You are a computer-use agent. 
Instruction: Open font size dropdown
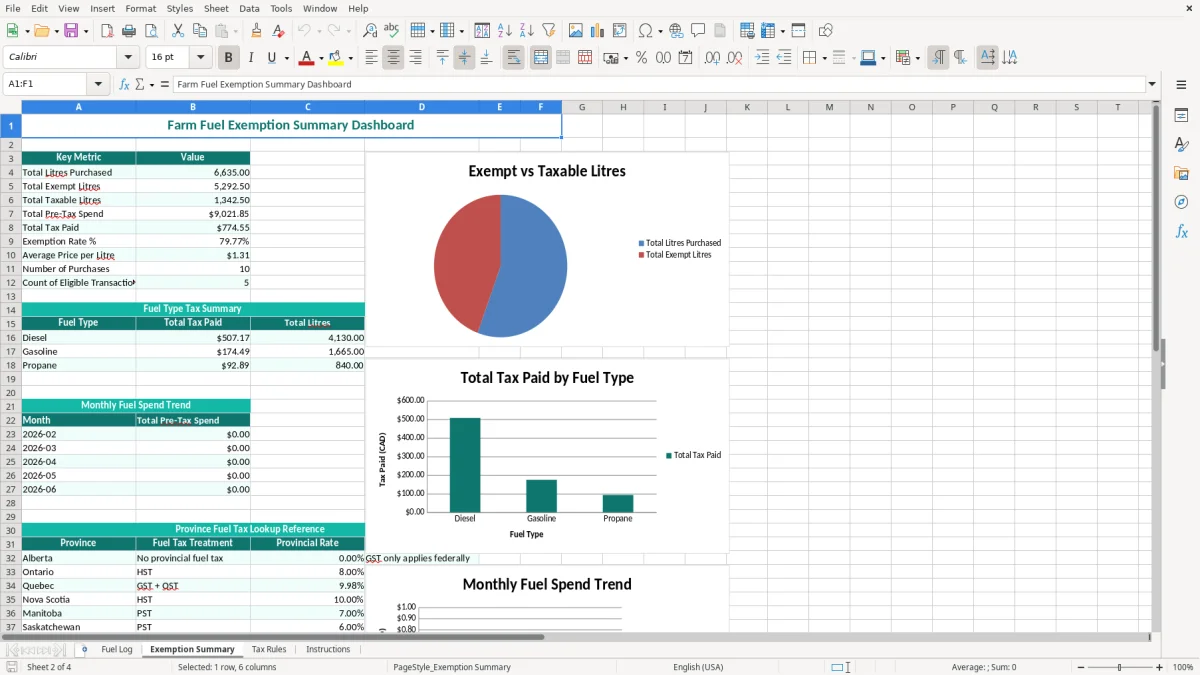[200, 58]
